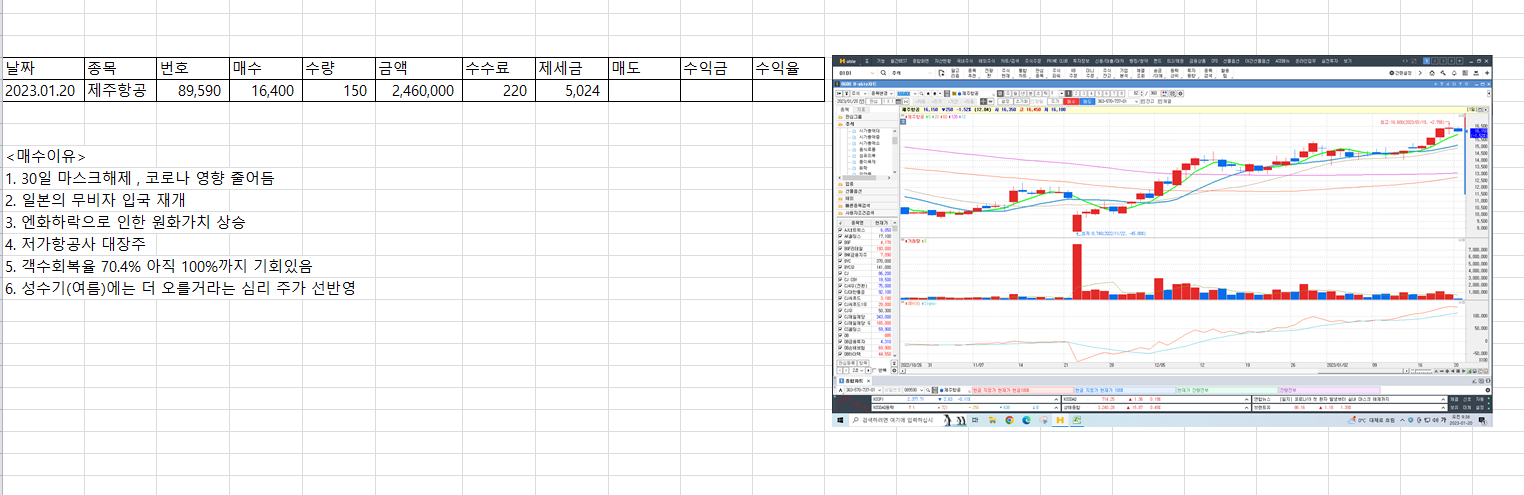The height and width of the screenshot is (495, 1524).
Task: Click the <매수이유> heading cell
Action: coord(45,157)
